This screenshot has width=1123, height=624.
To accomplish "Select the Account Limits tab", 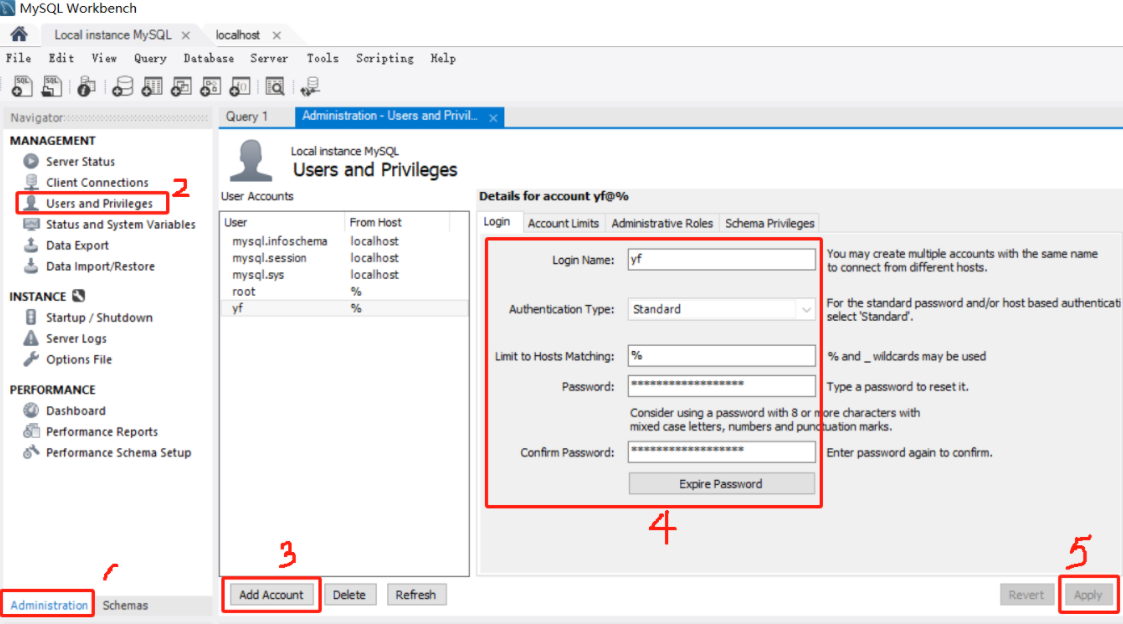I will pos(563,223).
